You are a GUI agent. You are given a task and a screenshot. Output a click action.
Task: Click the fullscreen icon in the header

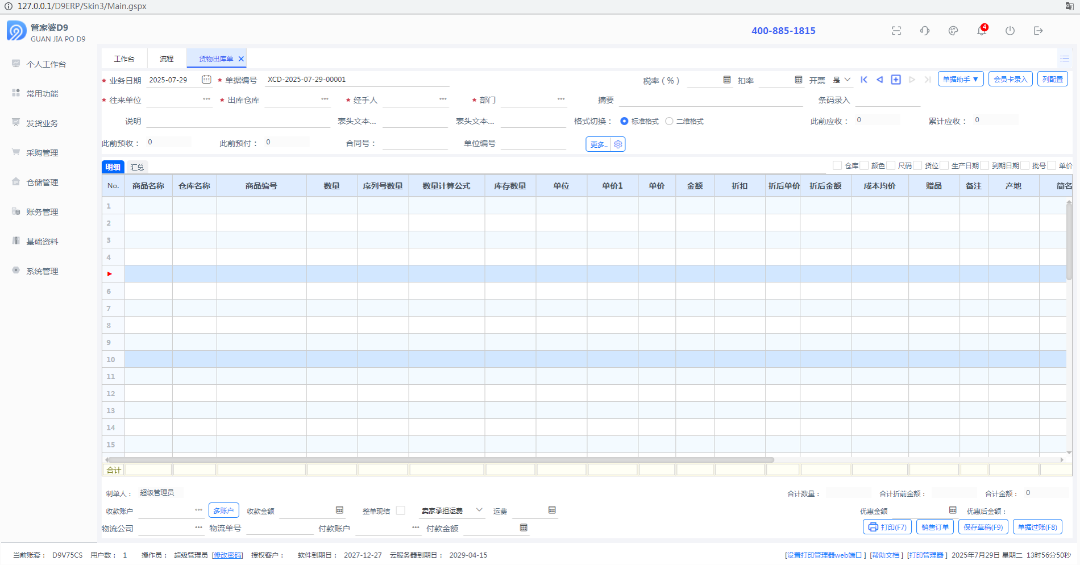click(x=896, y=30)
